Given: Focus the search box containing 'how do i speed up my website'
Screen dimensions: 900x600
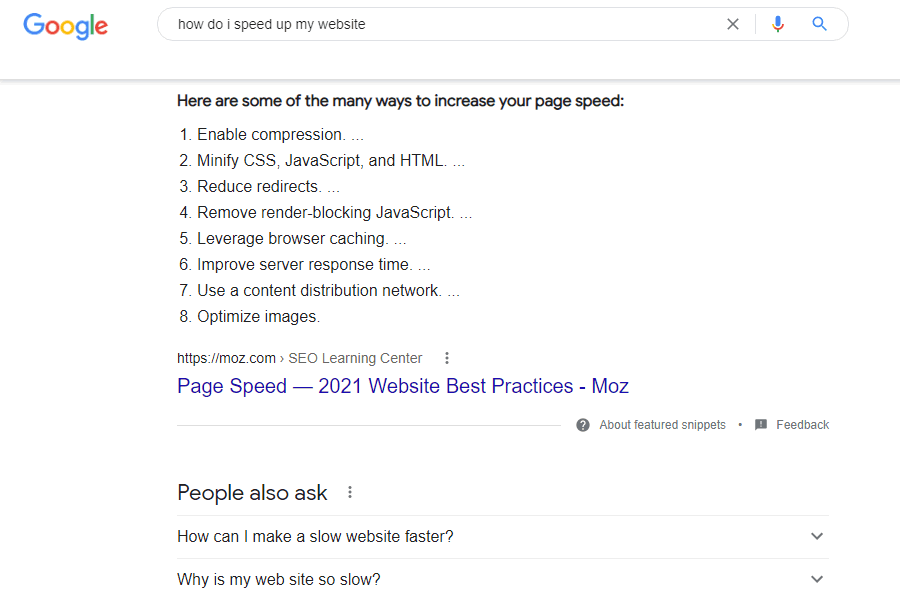Looking at the screenshot, I should 442,24.
